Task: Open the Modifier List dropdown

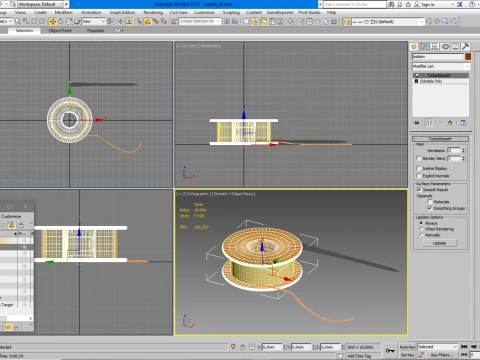Action: 441,66
